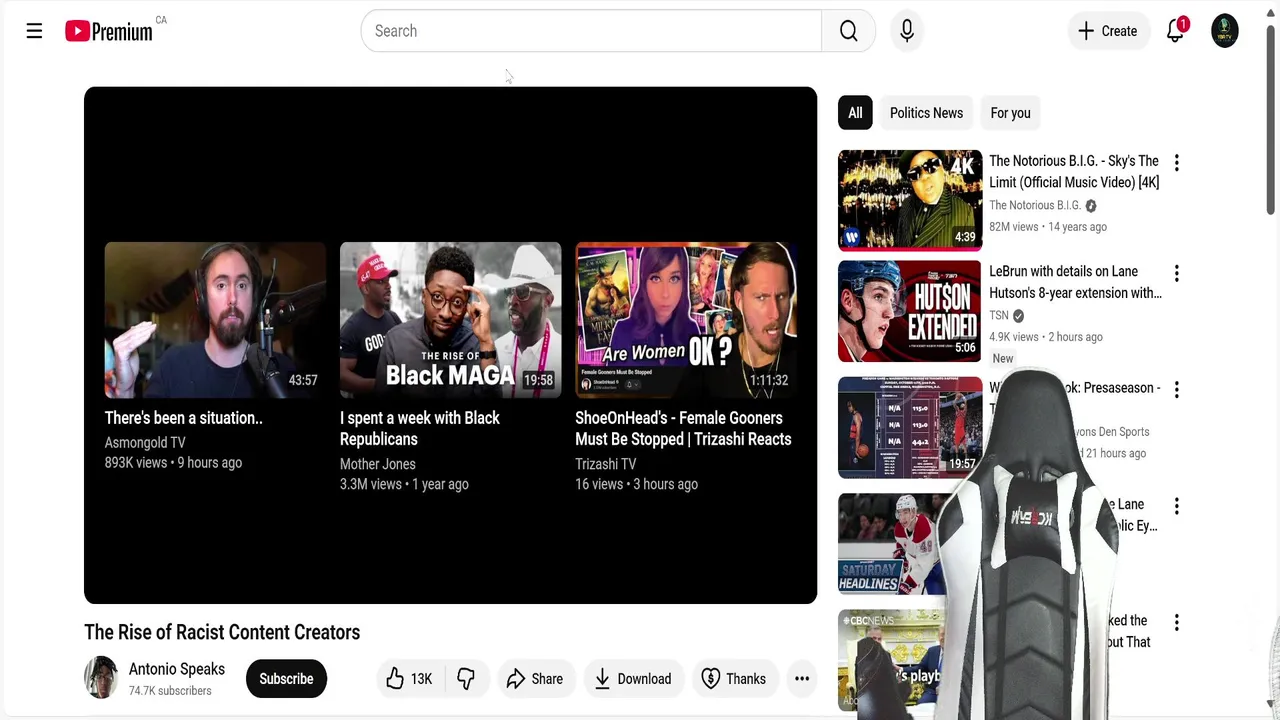
Task: Play 'Are Women OK?' suggested thumbnail
Action: click(x=686, y=320)
